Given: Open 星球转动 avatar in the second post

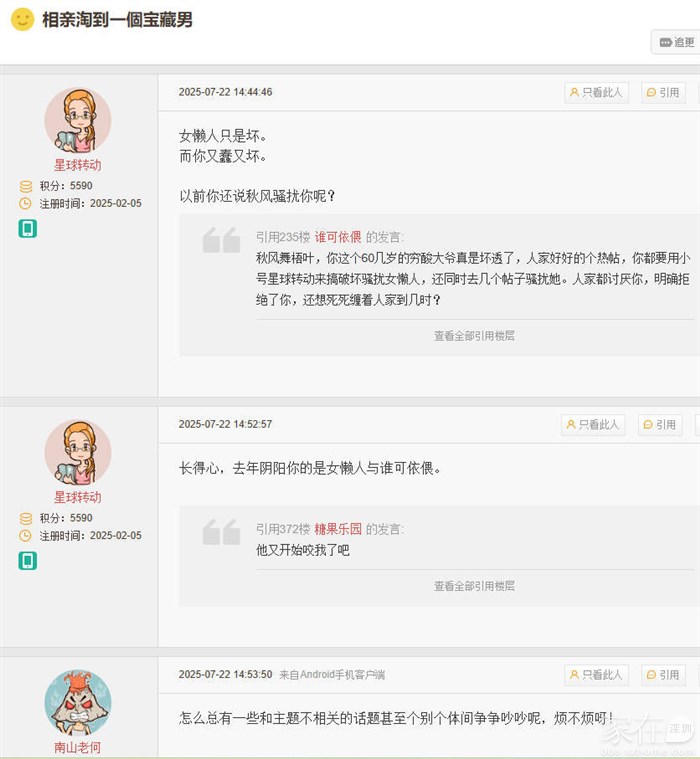Looking at the screenshot, I should tap(77, 453).
